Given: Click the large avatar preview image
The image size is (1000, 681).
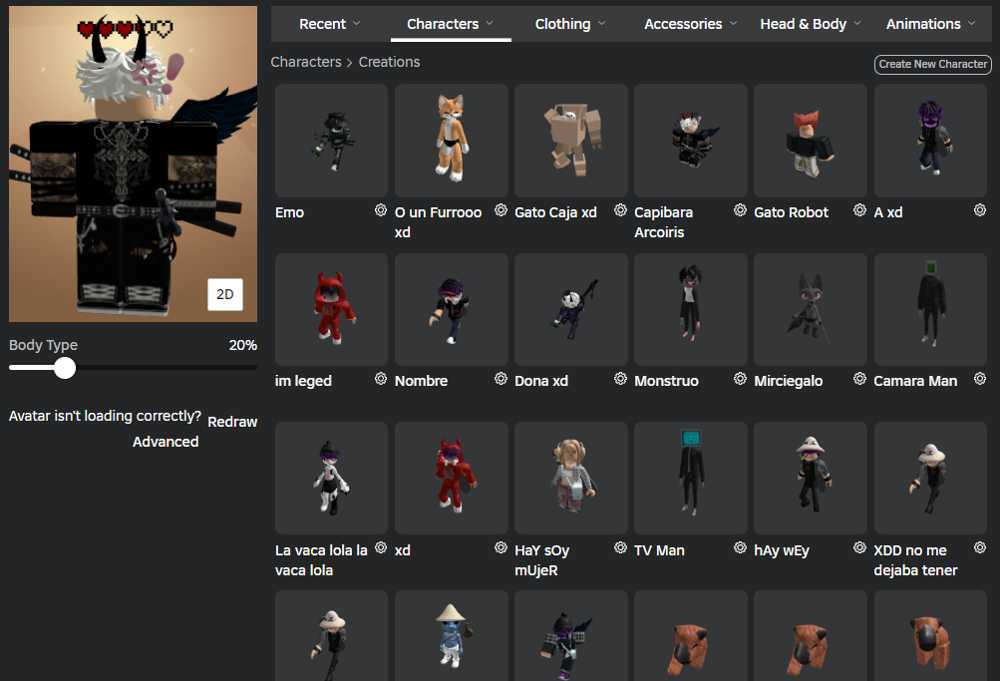Looking at the screenshot, I should (133, 164).
